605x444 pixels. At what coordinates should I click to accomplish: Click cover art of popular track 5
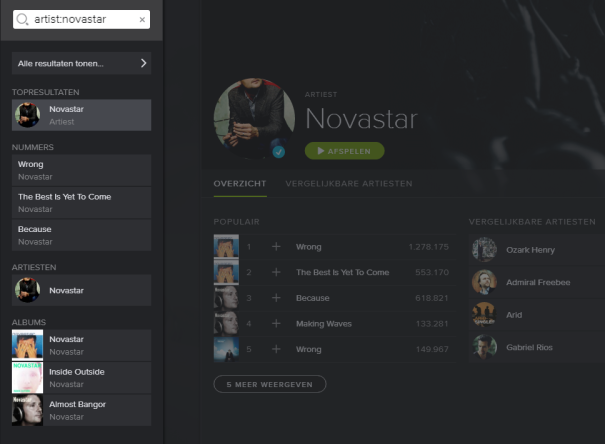[226, 349]
